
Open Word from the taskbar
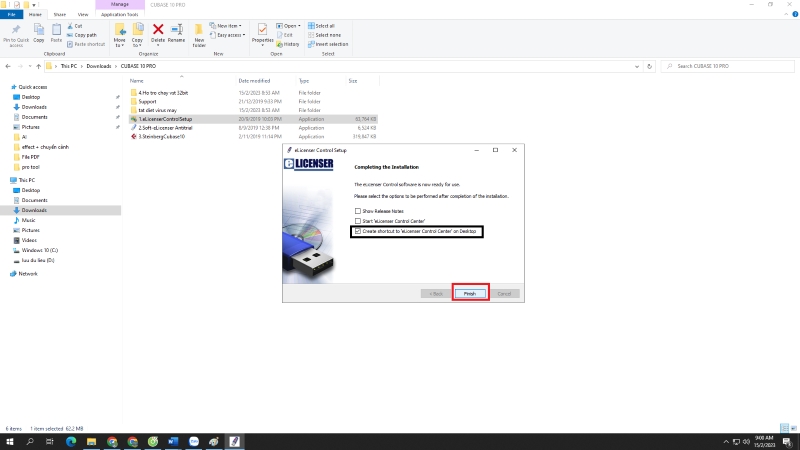point(173,441)
